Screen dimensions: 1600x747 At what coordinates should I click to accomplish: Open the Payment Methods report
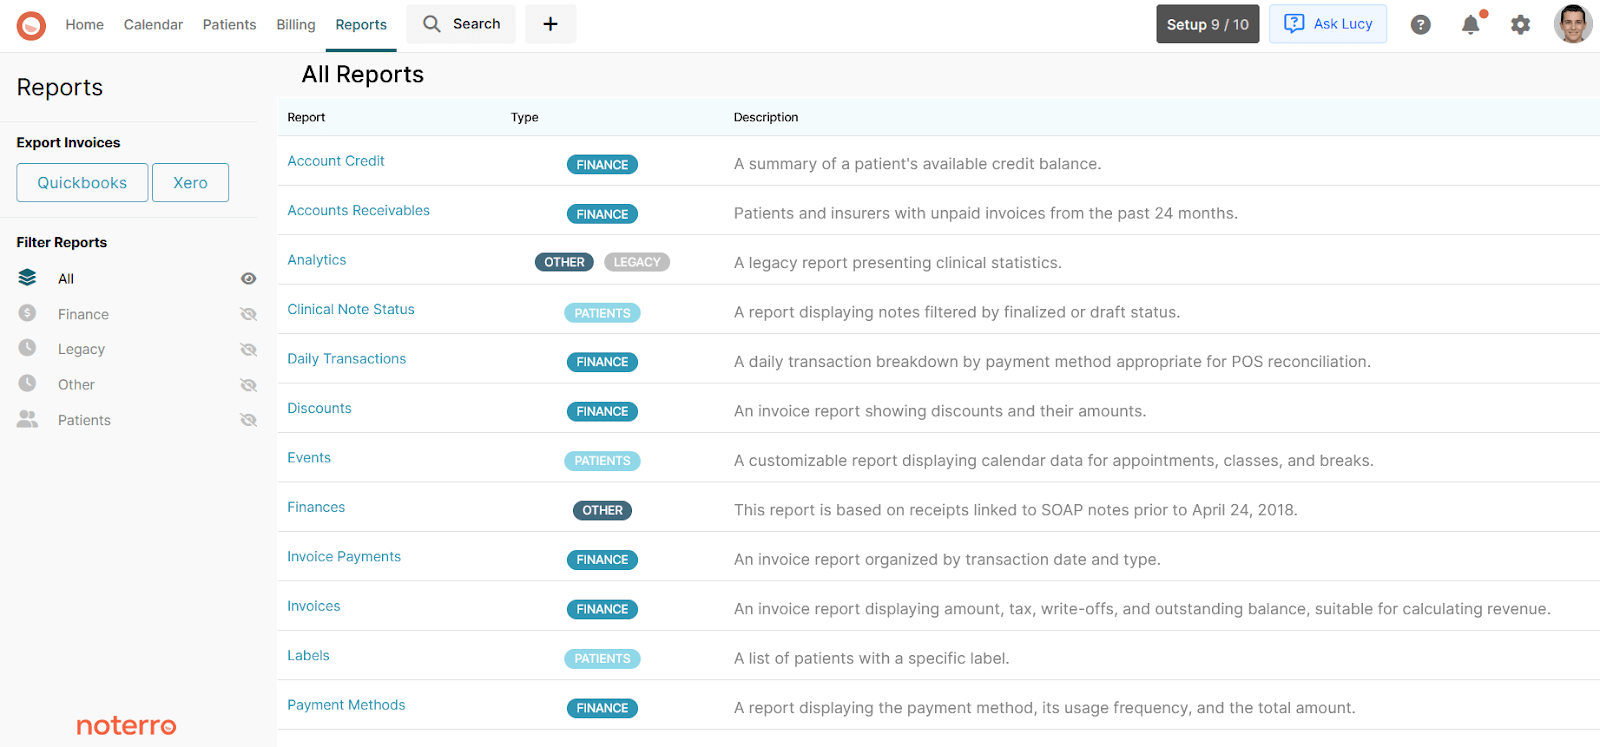[346, 705]
